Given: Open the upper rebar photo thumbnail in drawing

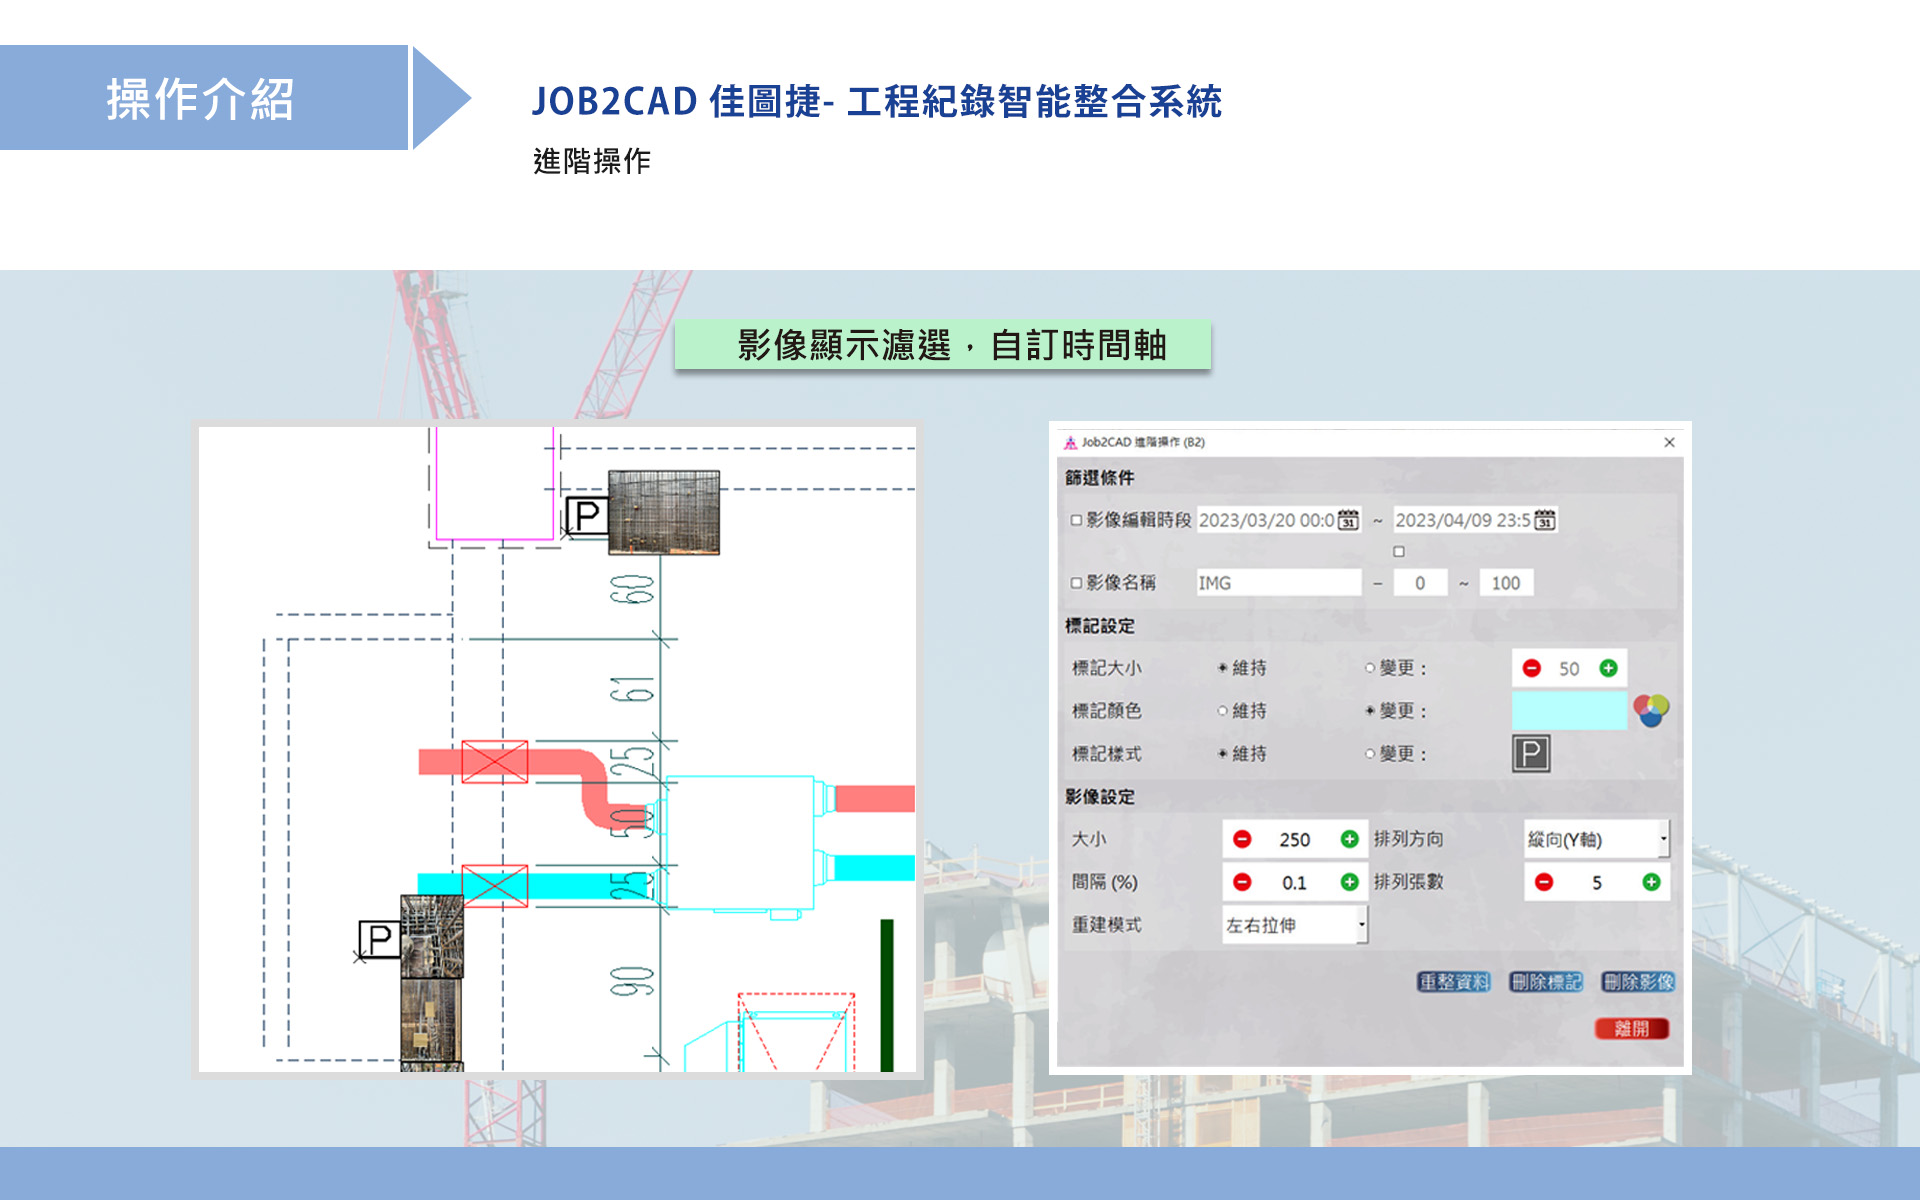Looking at the screenshot, I should (x=664, y=512).
